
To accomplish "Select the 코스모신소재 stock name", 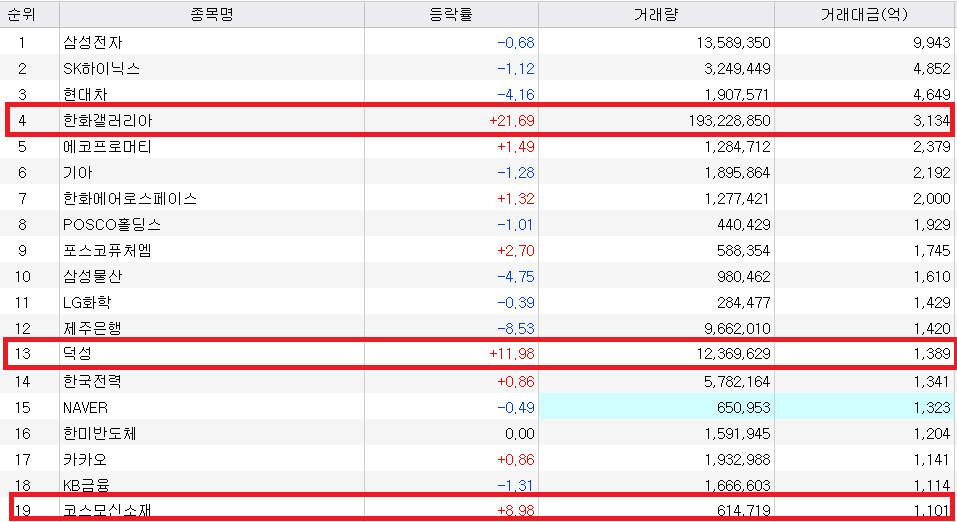I will 107,510.
